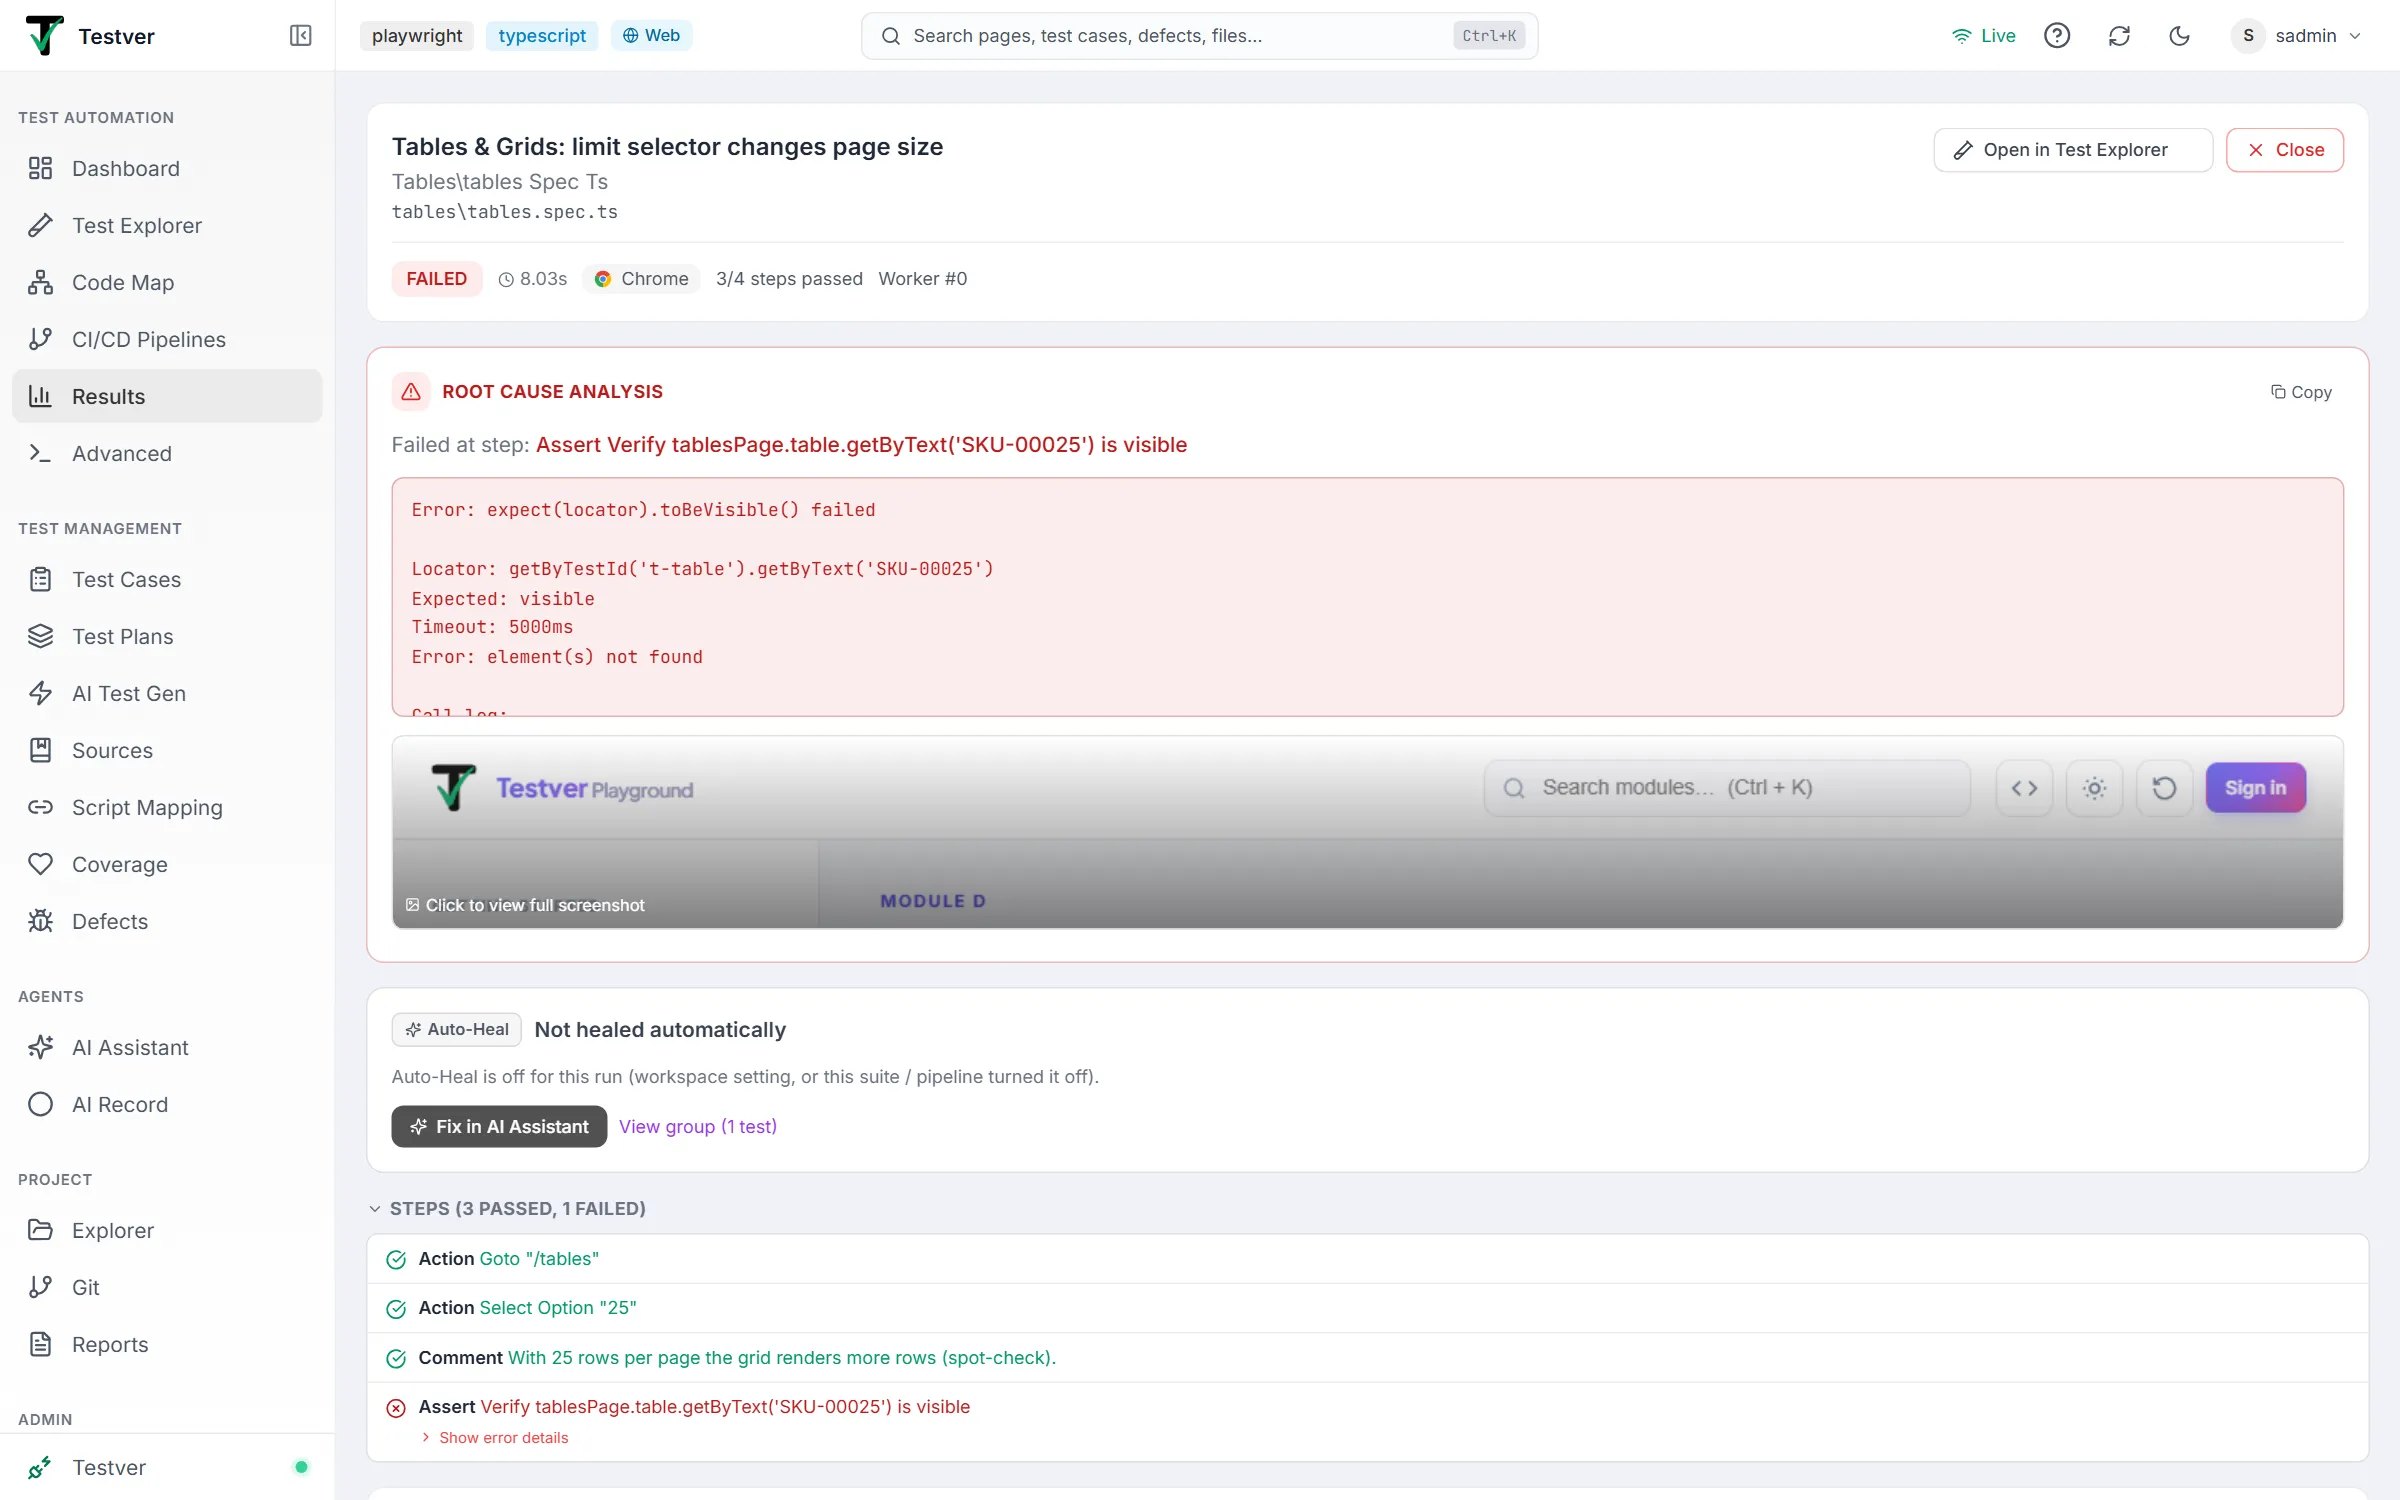Image resolution: width=2400 pixels, height=1500 pixels.
Task: Click Fix in AI Assistant button
Action: click(499, 1126)
